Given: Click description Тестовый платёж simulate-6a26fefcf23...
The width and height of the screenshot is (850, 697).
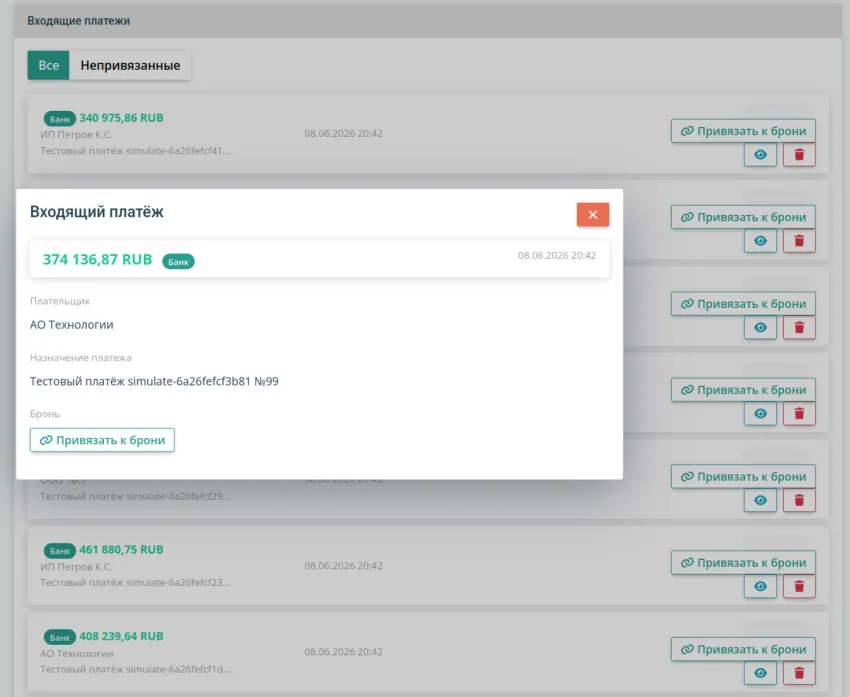Looking at the screenshot, I should pos(135,583).
